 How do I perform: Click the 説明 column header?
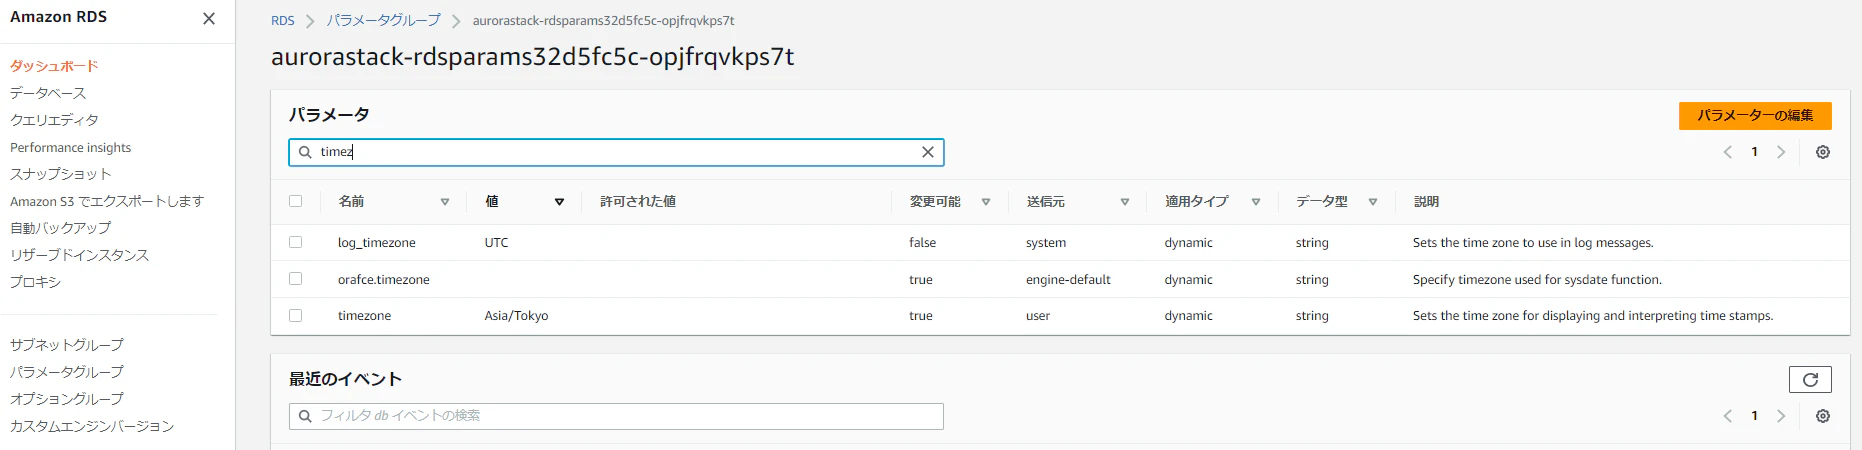pyautogui.click(x=1426, y=202)
